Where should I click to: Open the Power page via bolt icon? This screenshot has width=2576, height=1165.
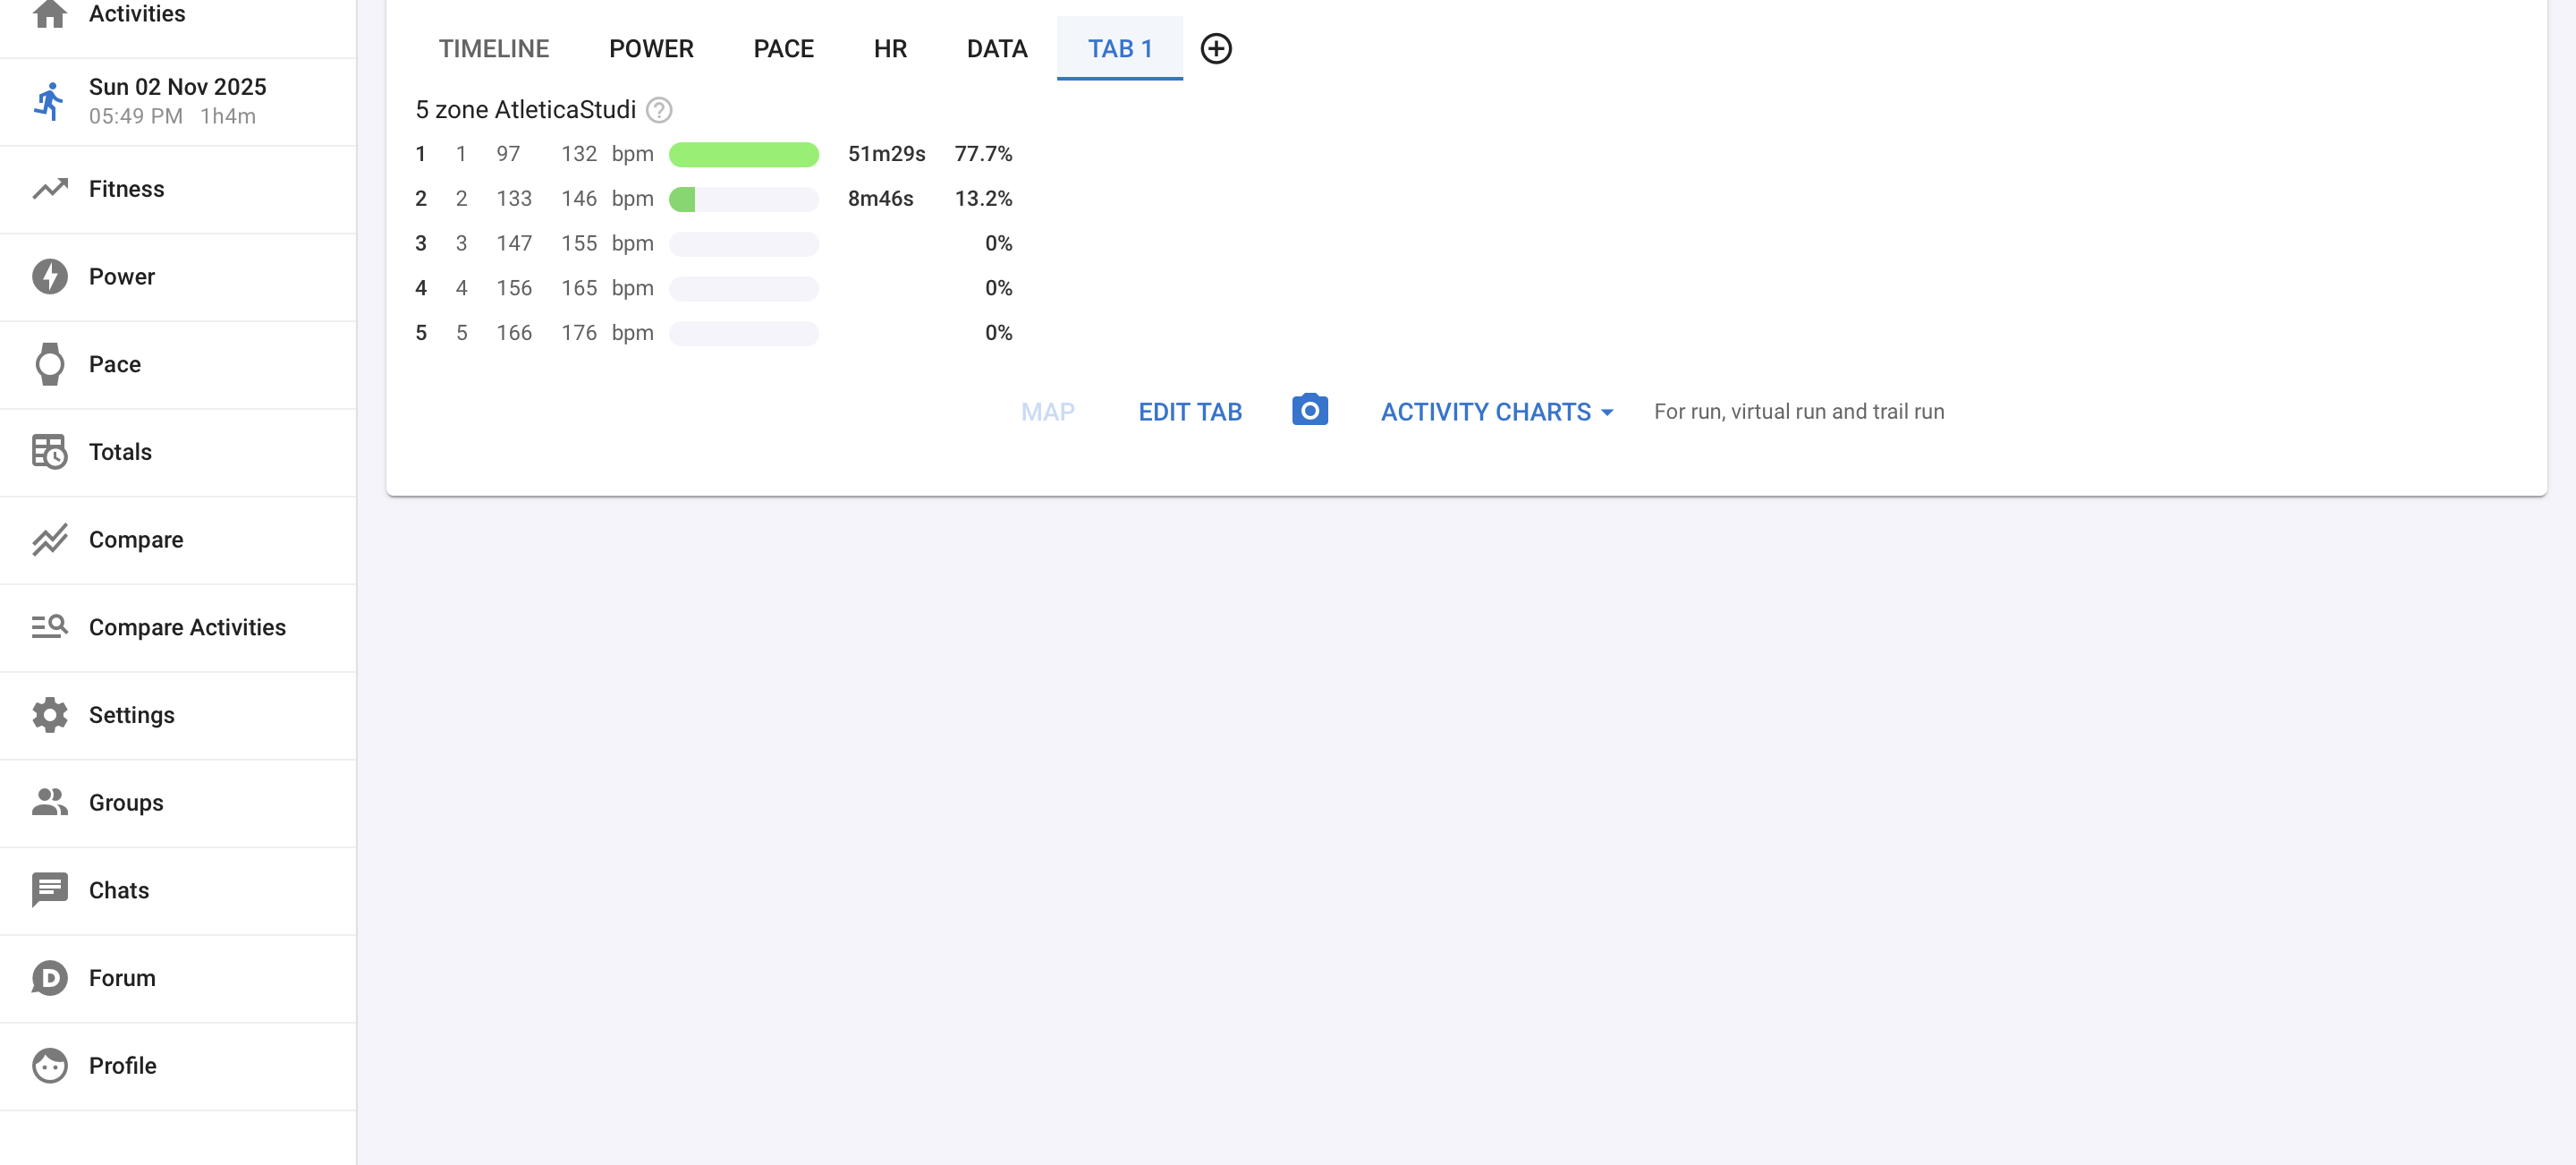tap(49, 277)
